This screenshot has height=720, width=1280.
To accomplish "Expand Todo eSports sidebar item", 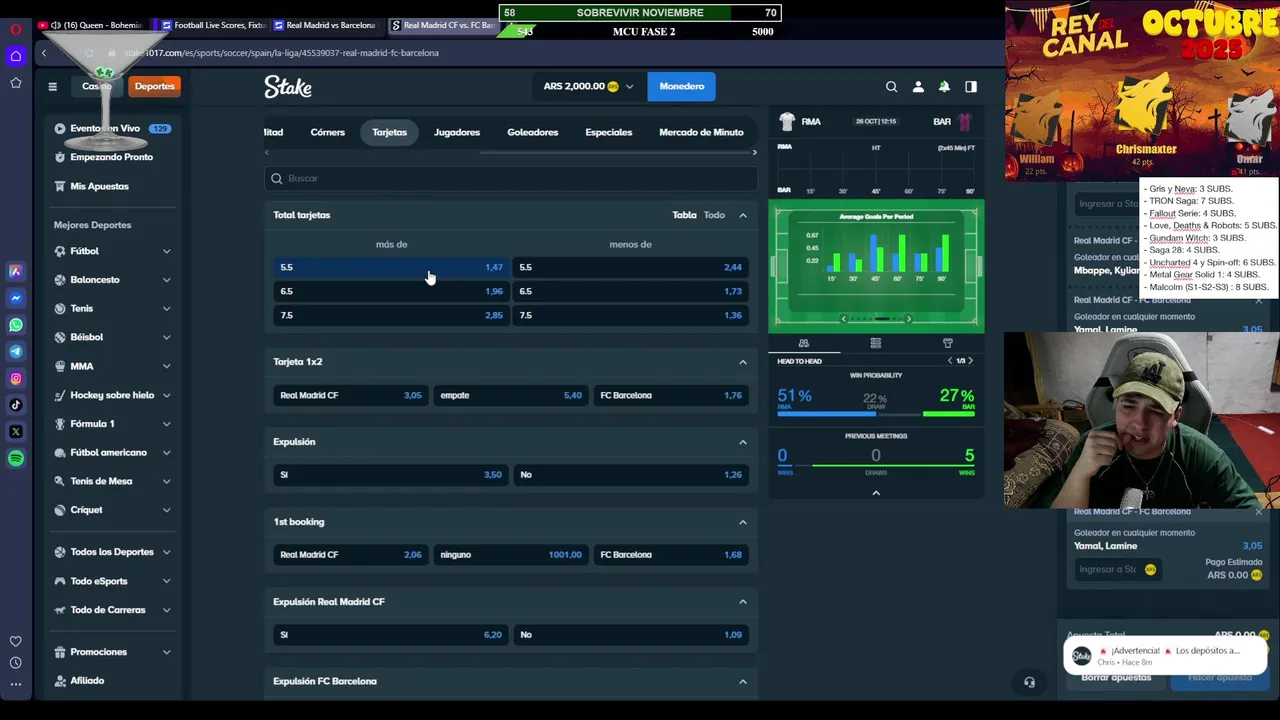I will [166, 581].
